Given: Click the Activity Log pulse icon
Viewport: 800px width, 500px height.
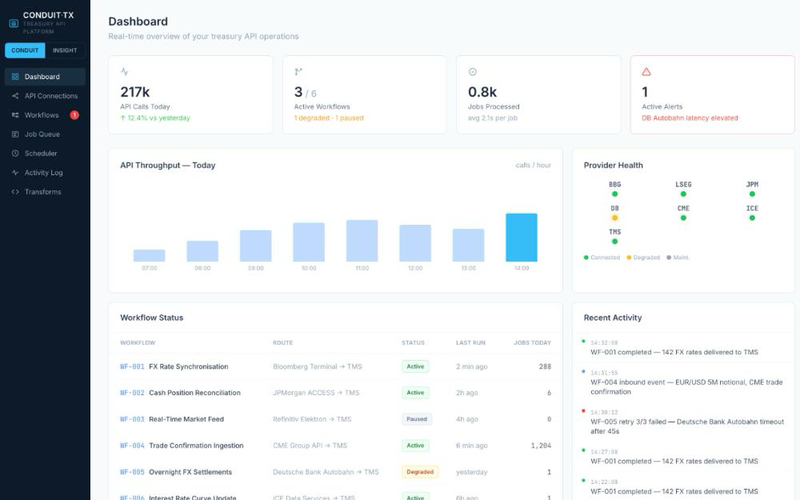Looking at the screenshot, I should (x=15, y=172).
